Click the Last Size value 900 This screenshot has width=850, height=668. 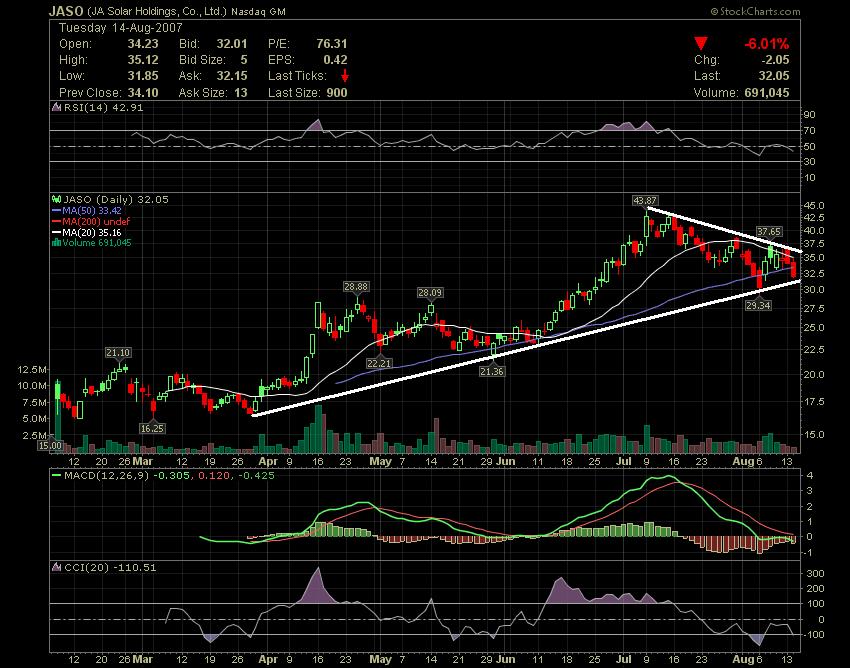[337, 93]
